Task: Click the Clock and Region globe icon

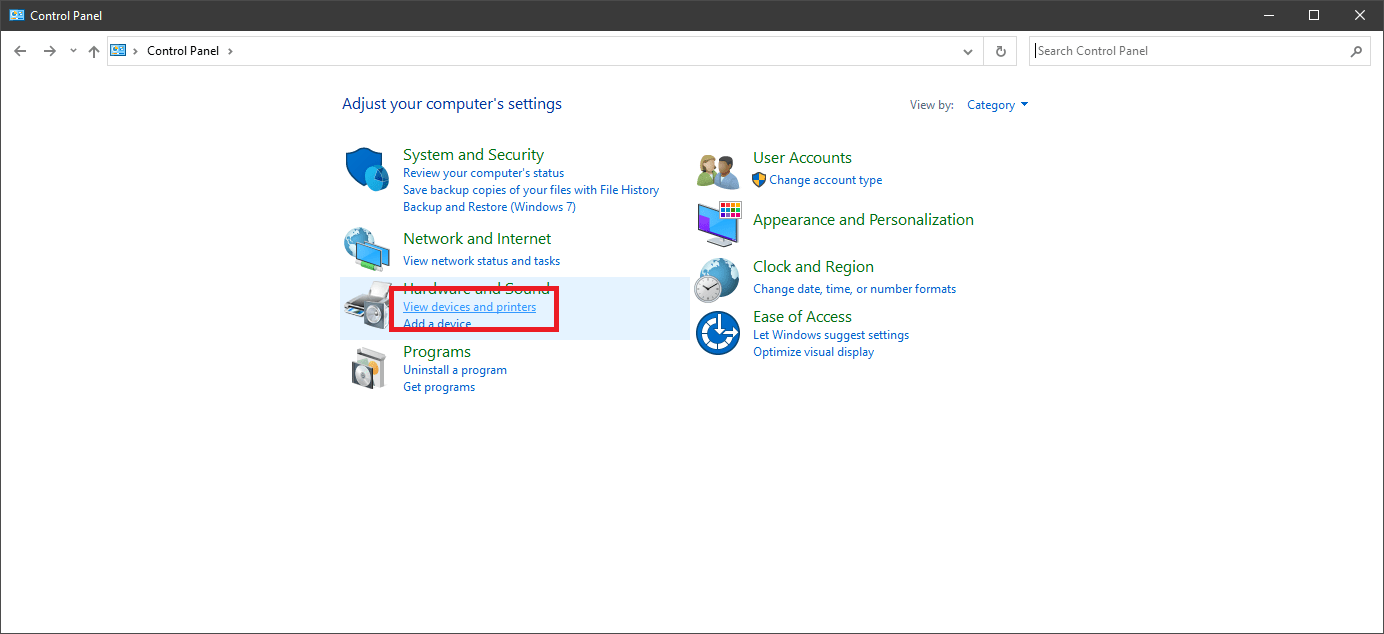Action: coord(717,280)
